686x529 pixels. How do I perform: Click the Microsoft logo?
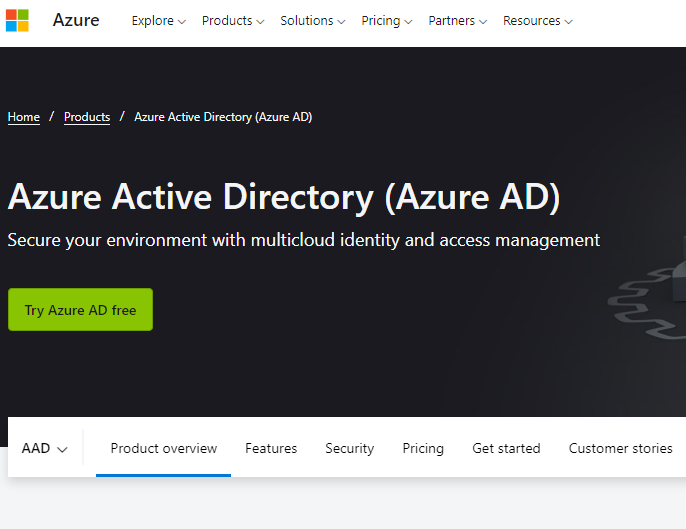[x=17, y=21]
